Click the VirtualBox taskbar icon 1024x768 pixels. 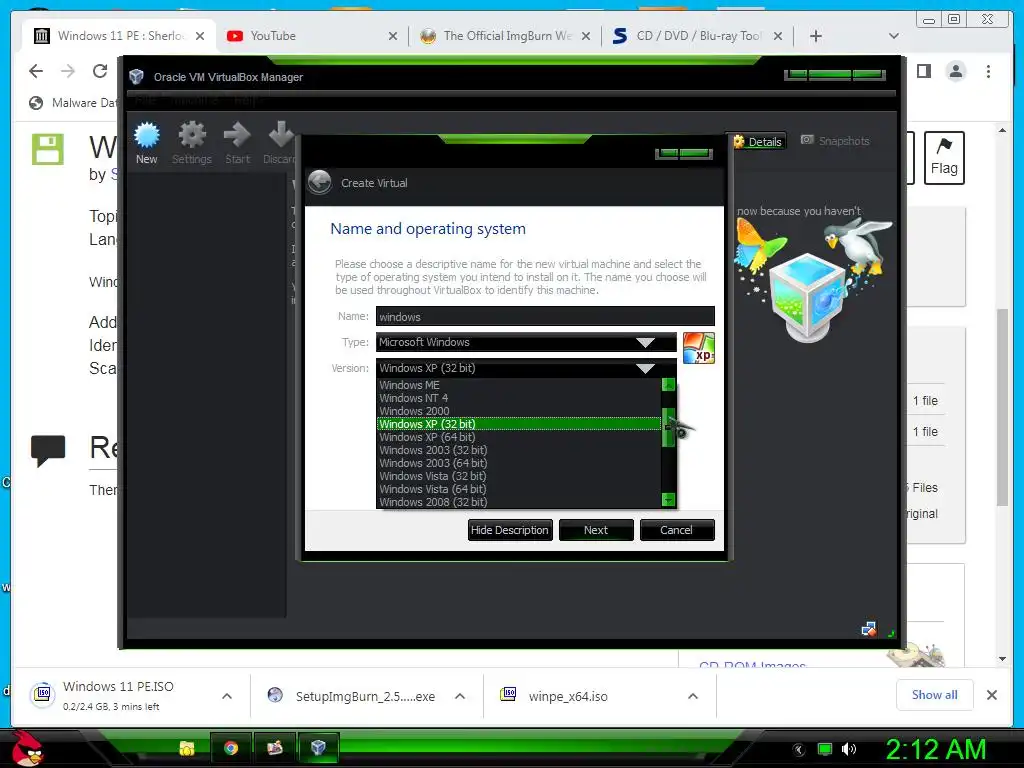coord(318,748)
